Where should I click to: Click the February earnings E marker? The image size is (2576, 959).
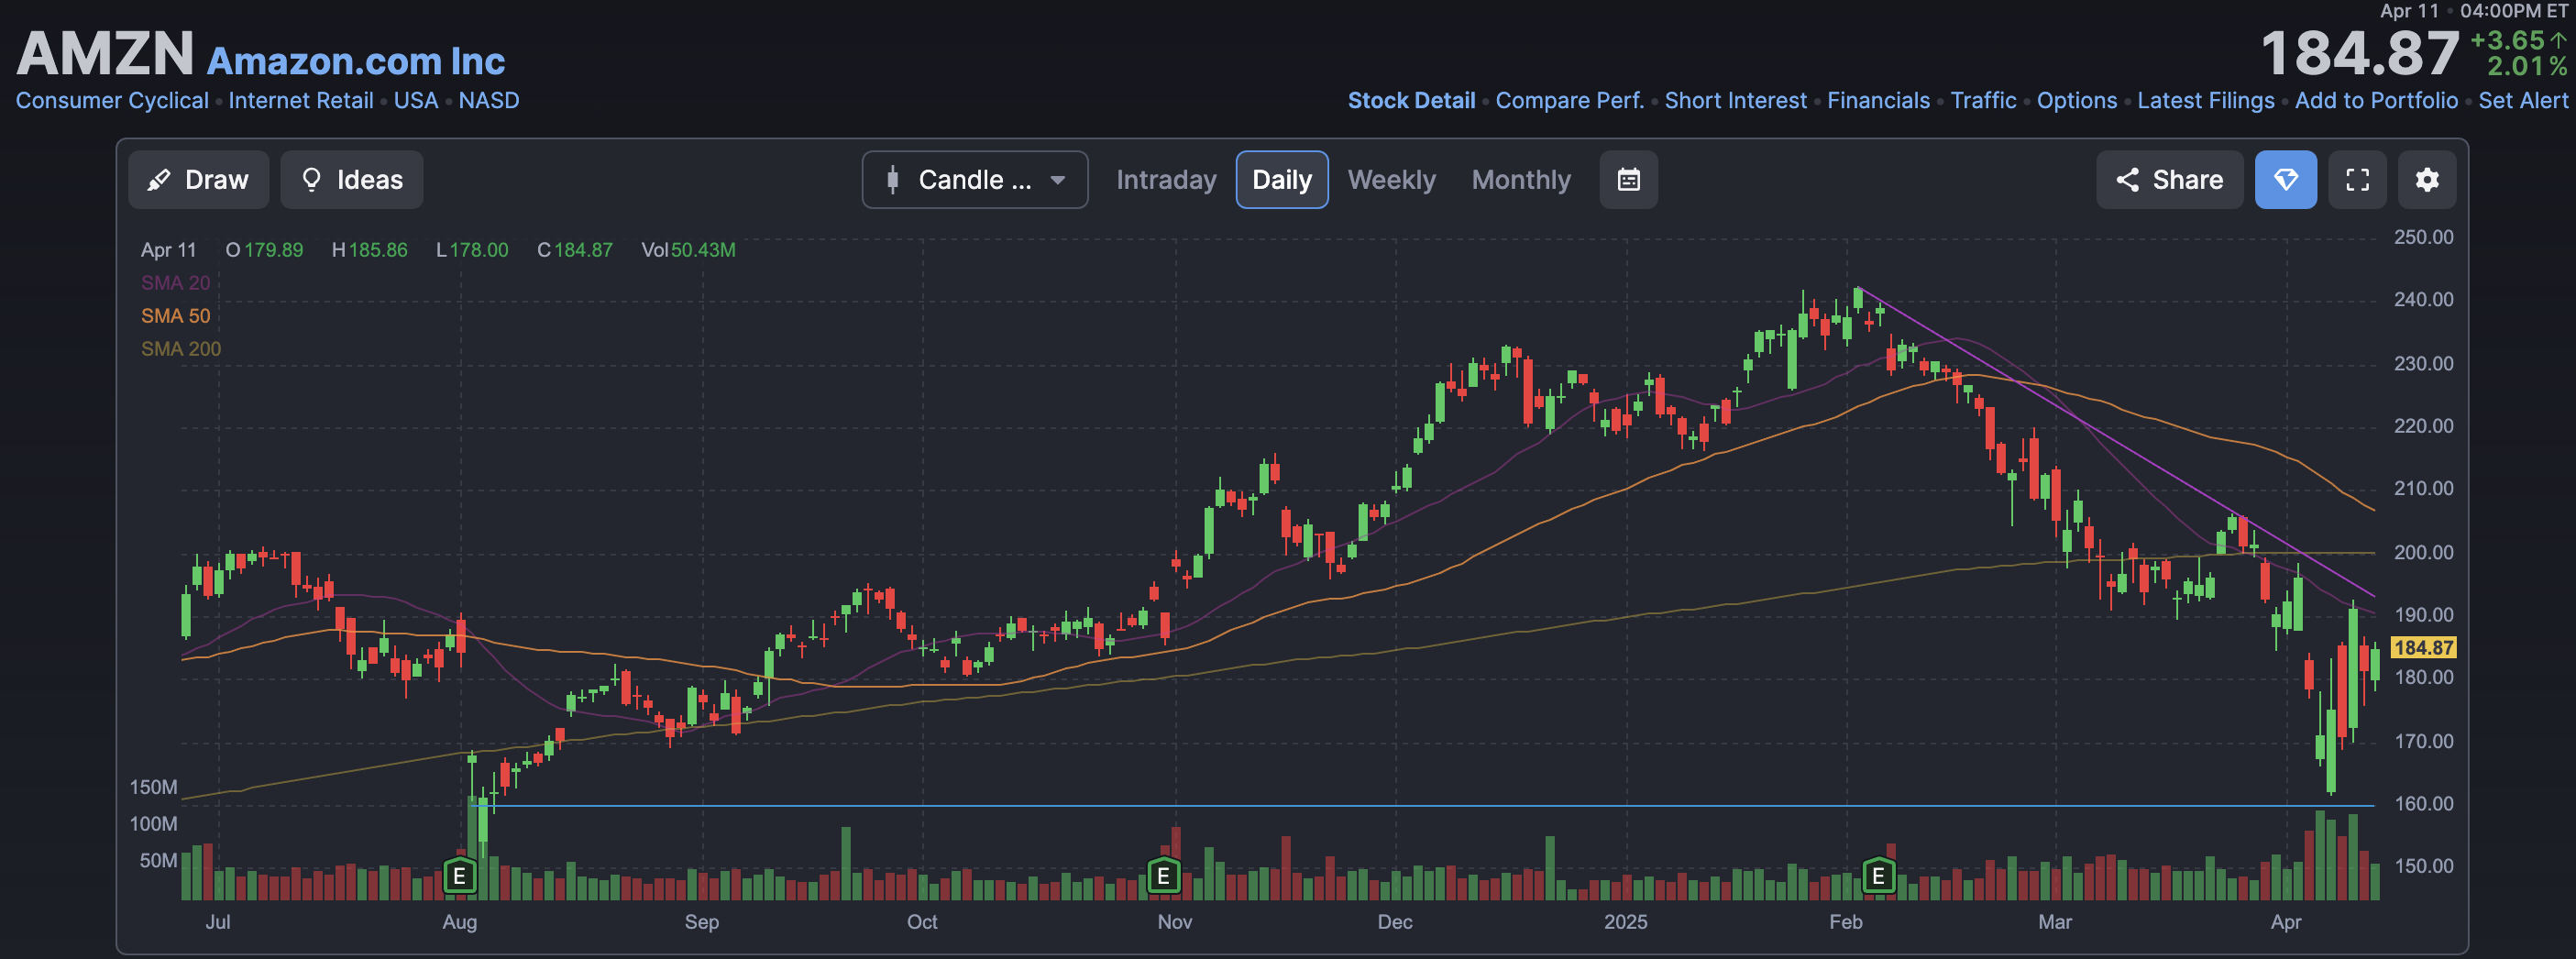click(1878, 877)
